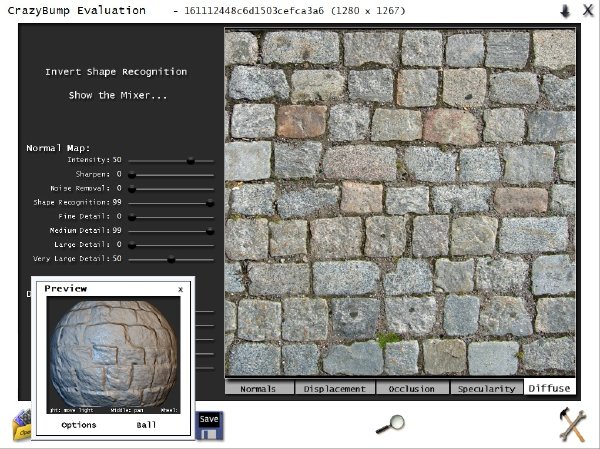
Task: Switch to the Displacement tab
Action: click(335, 388)
